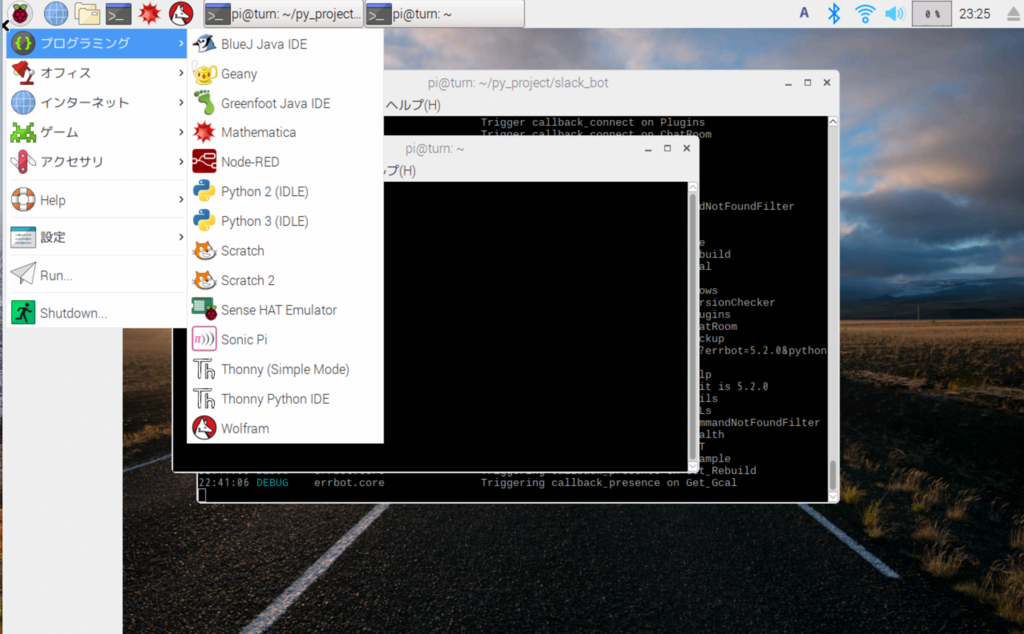Click the scroll-down arrow in slack_bot terminal
The image size is (1024, 634).
833,497
